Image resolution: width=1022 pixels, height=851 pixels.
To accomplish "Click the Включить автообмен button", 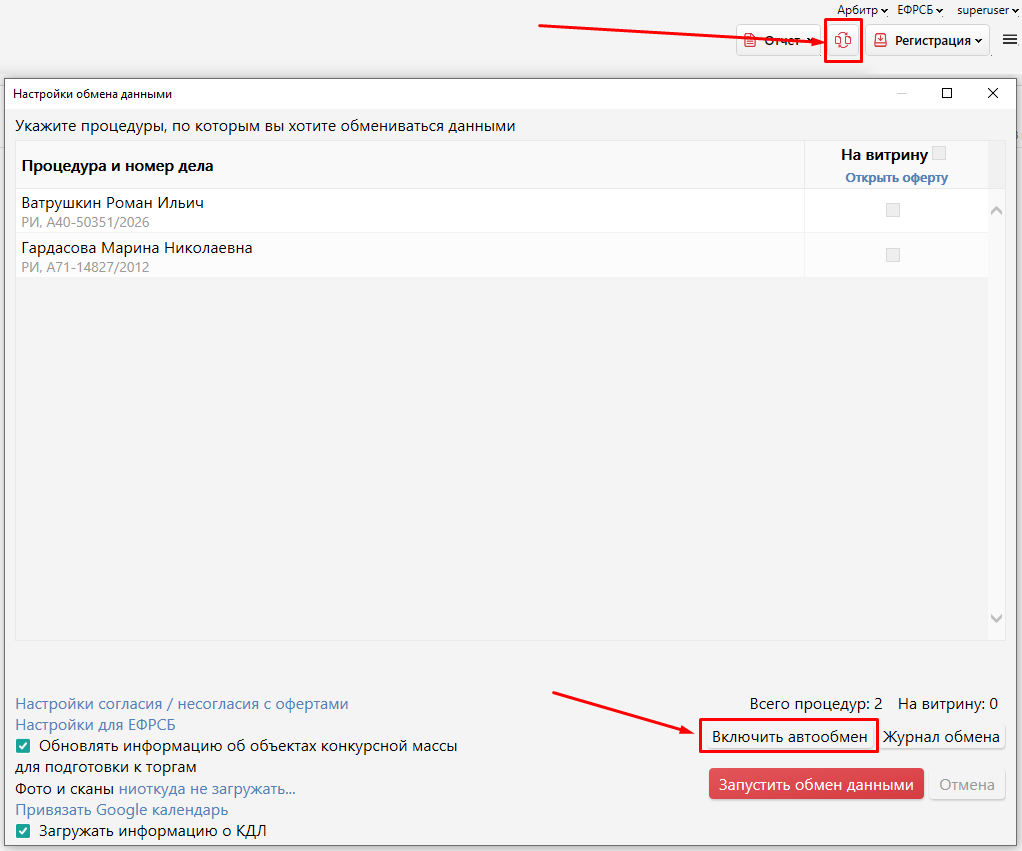I will [789, 736].
